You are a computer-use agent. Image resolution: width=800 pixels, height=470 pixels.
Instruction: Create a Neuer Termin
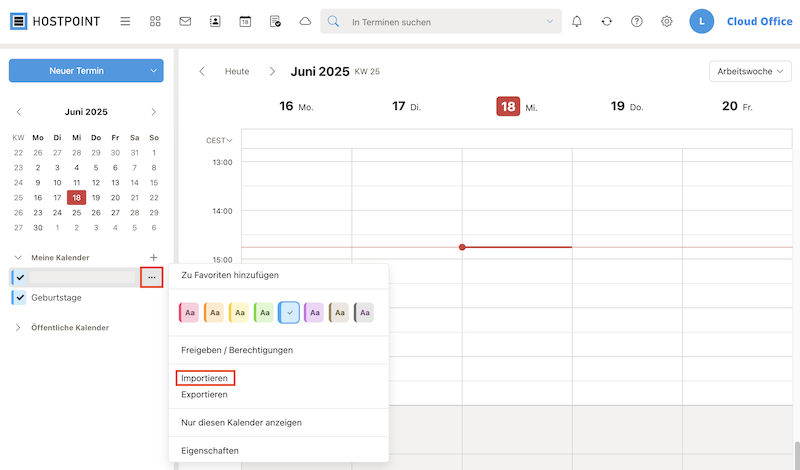77,71
